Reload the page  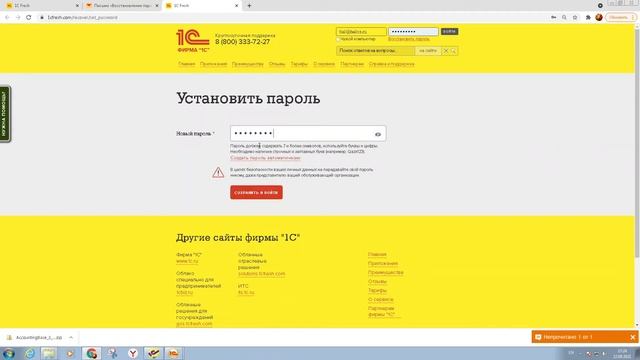tap(29, 18)
